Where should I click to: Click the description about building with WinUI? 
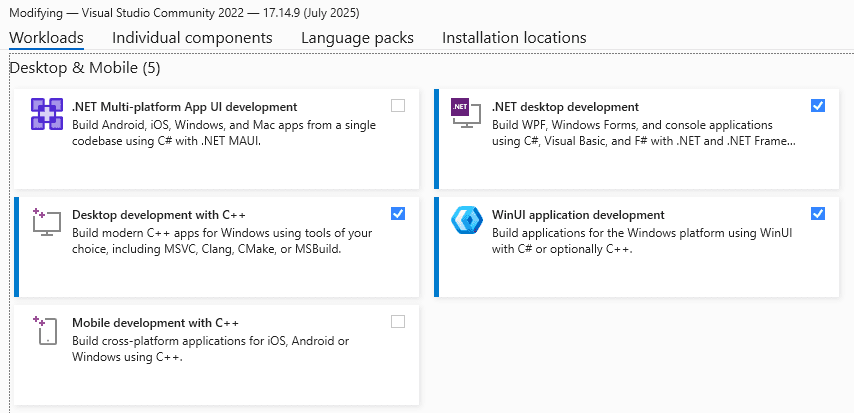tap(642, 241)
